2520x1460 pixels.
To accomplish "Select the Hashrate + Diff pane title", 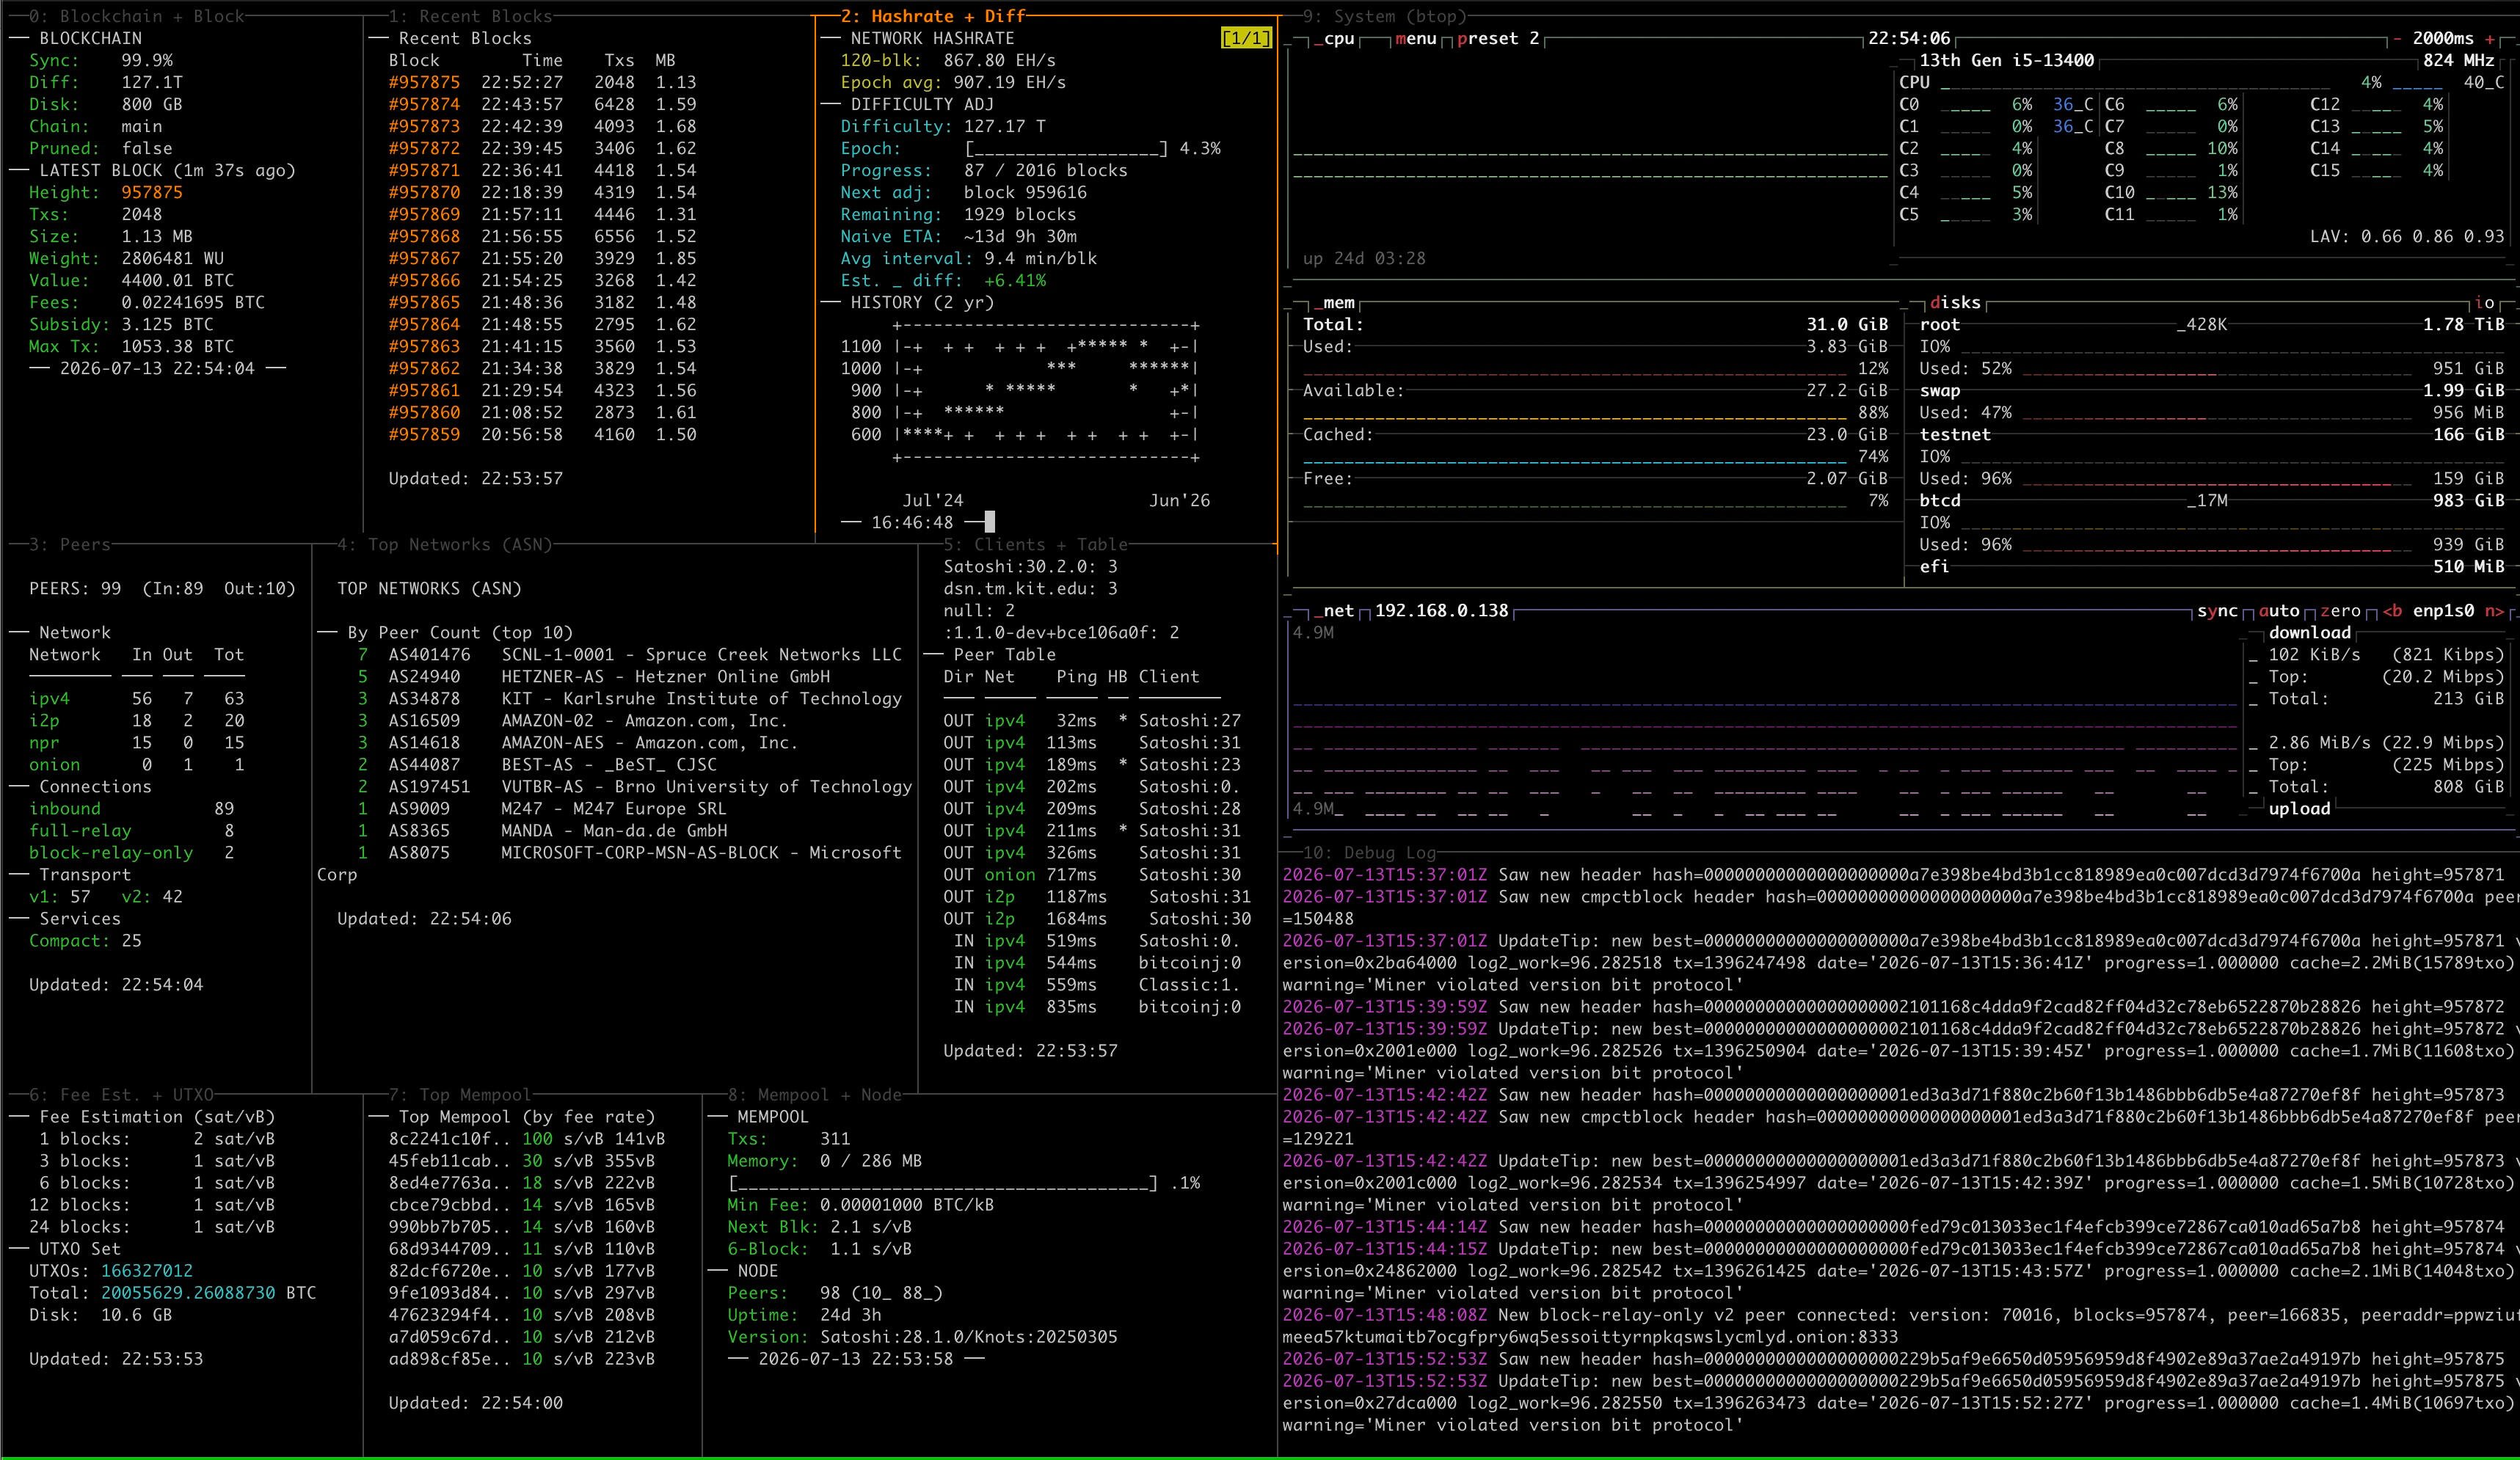I will (x=932, y=16).
